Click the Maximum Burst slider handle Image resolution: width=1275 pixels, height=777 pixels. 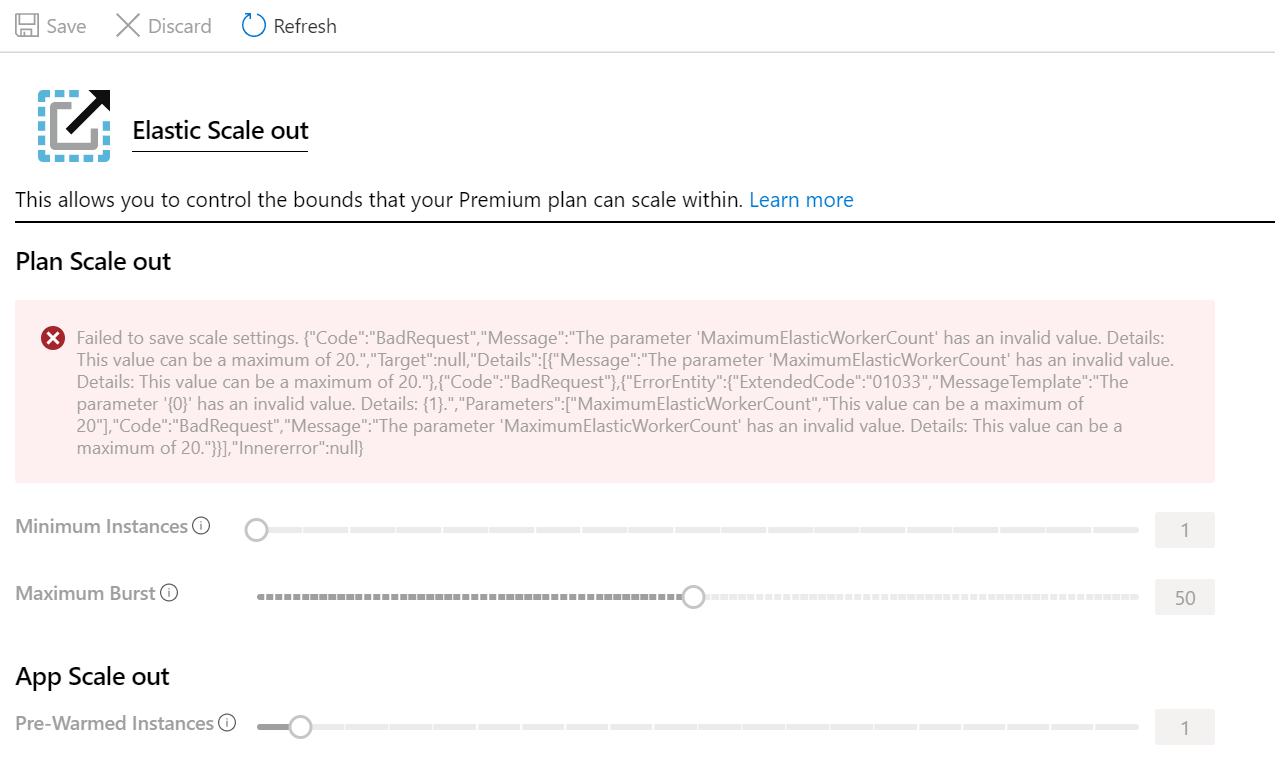(x=693, y=596)
